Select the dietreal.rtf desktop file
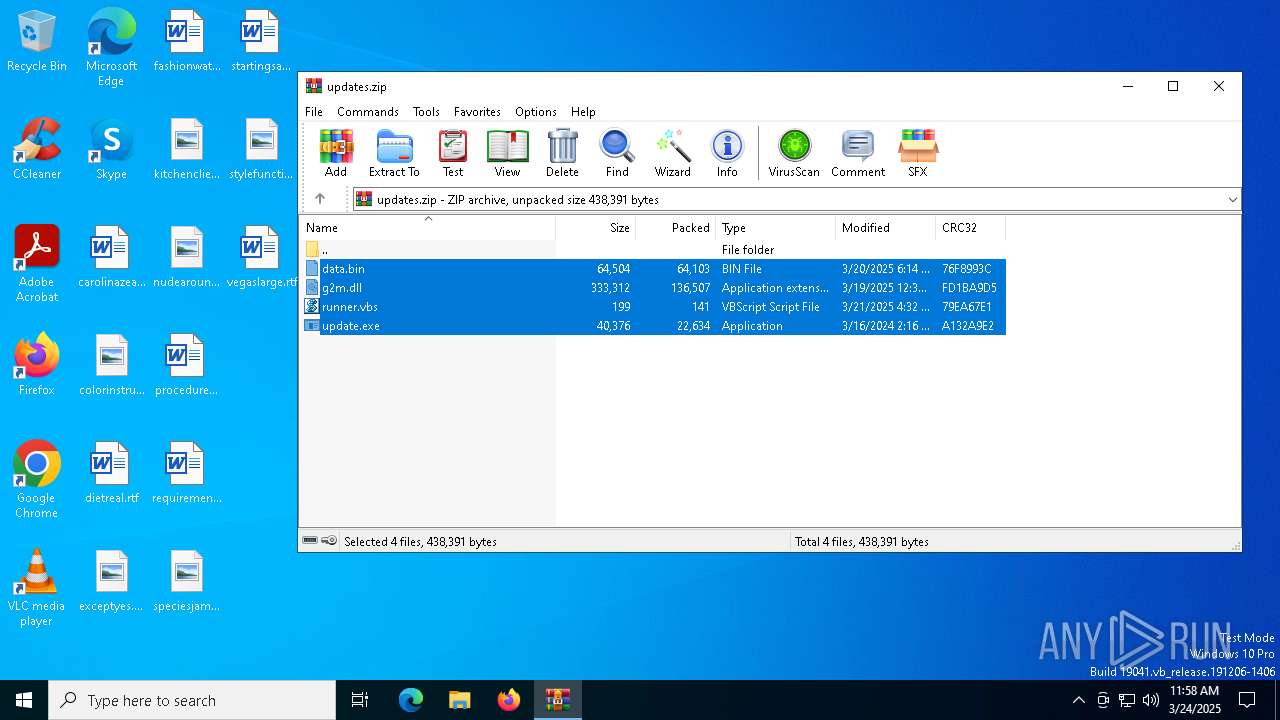The image size is (1280, 720). 111,474
